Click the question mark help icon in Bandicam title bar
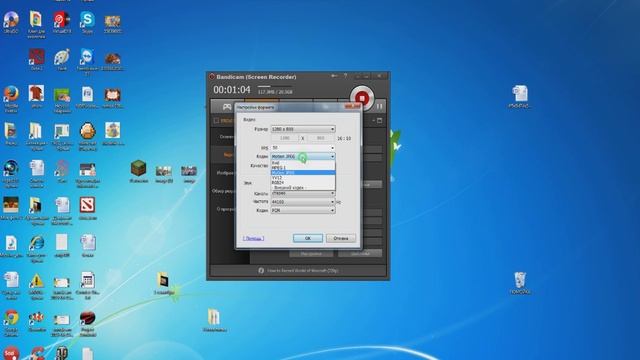The width and height of the screenshot is (640, 360). pos(345,76)
